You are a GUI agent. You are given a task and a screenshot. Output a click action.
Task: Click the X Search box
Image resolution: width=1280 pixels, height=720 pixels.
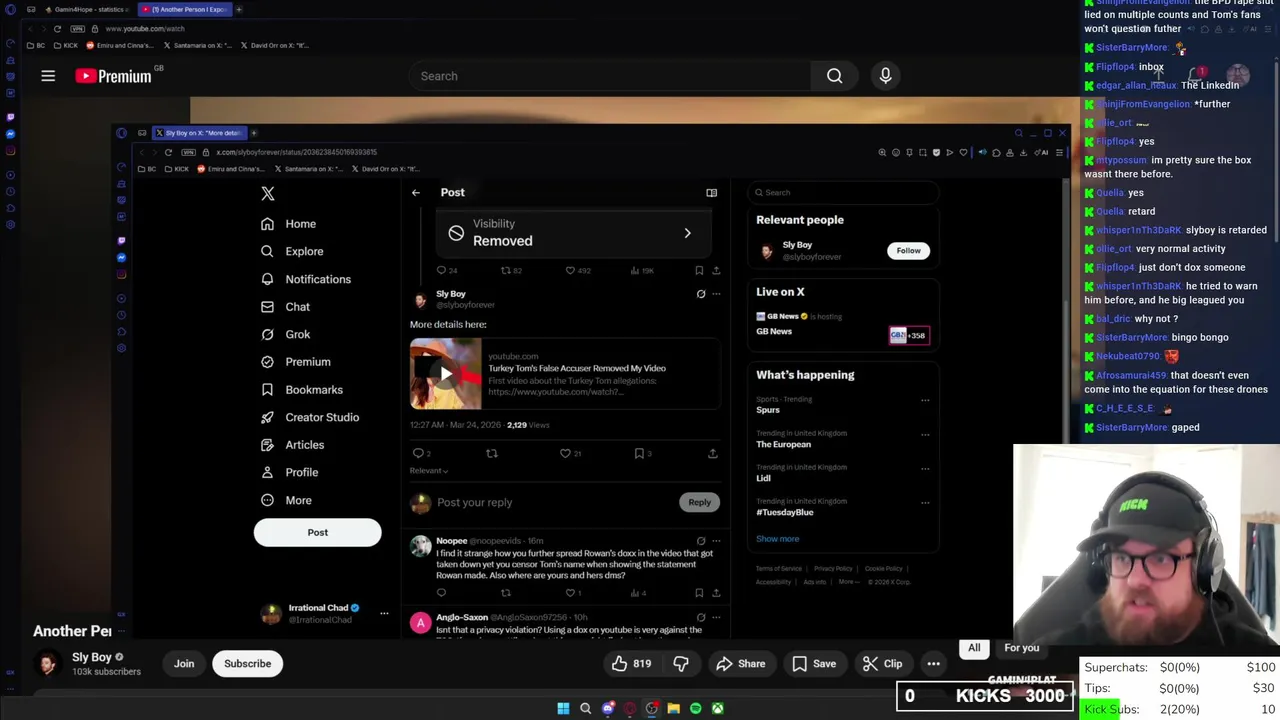click(x=843, y=192)
